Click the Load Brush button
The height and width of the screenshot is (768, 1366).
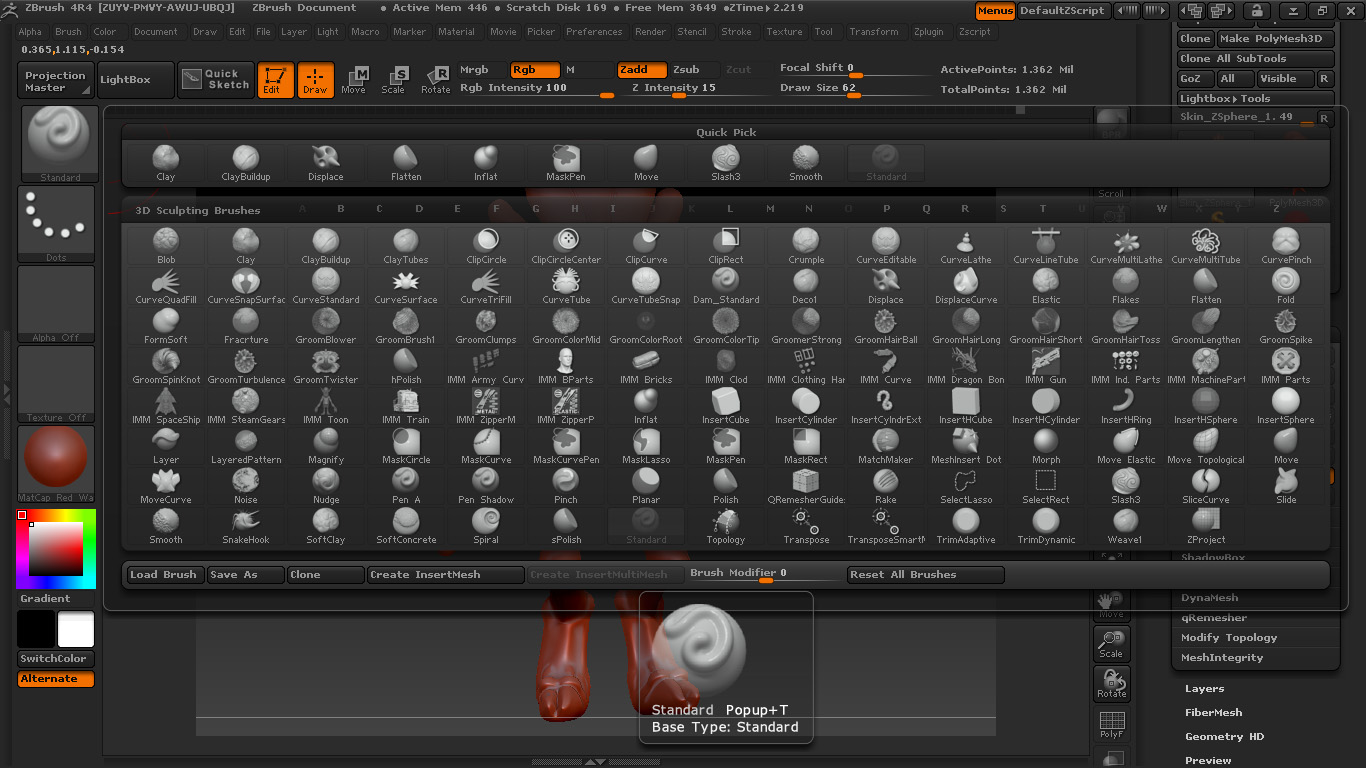tap(165, 575)
